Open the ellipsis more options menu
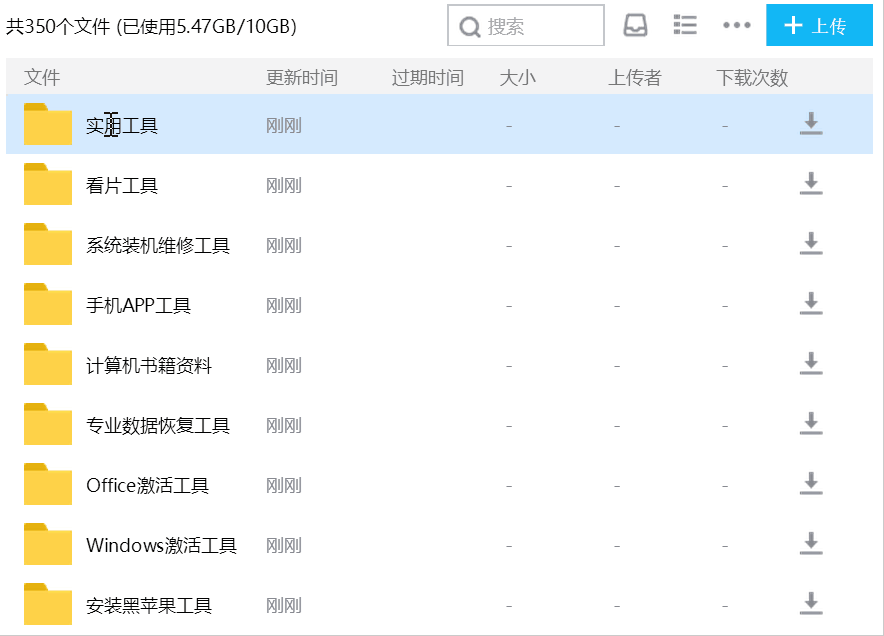 click(x=737, y=25)
